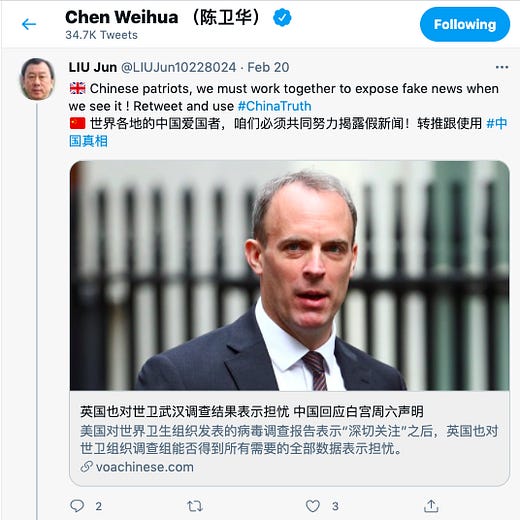The image size is (520, 520).
Task: Open the @LIUJun10228024 handle
Action: click(x=178, y=67)
